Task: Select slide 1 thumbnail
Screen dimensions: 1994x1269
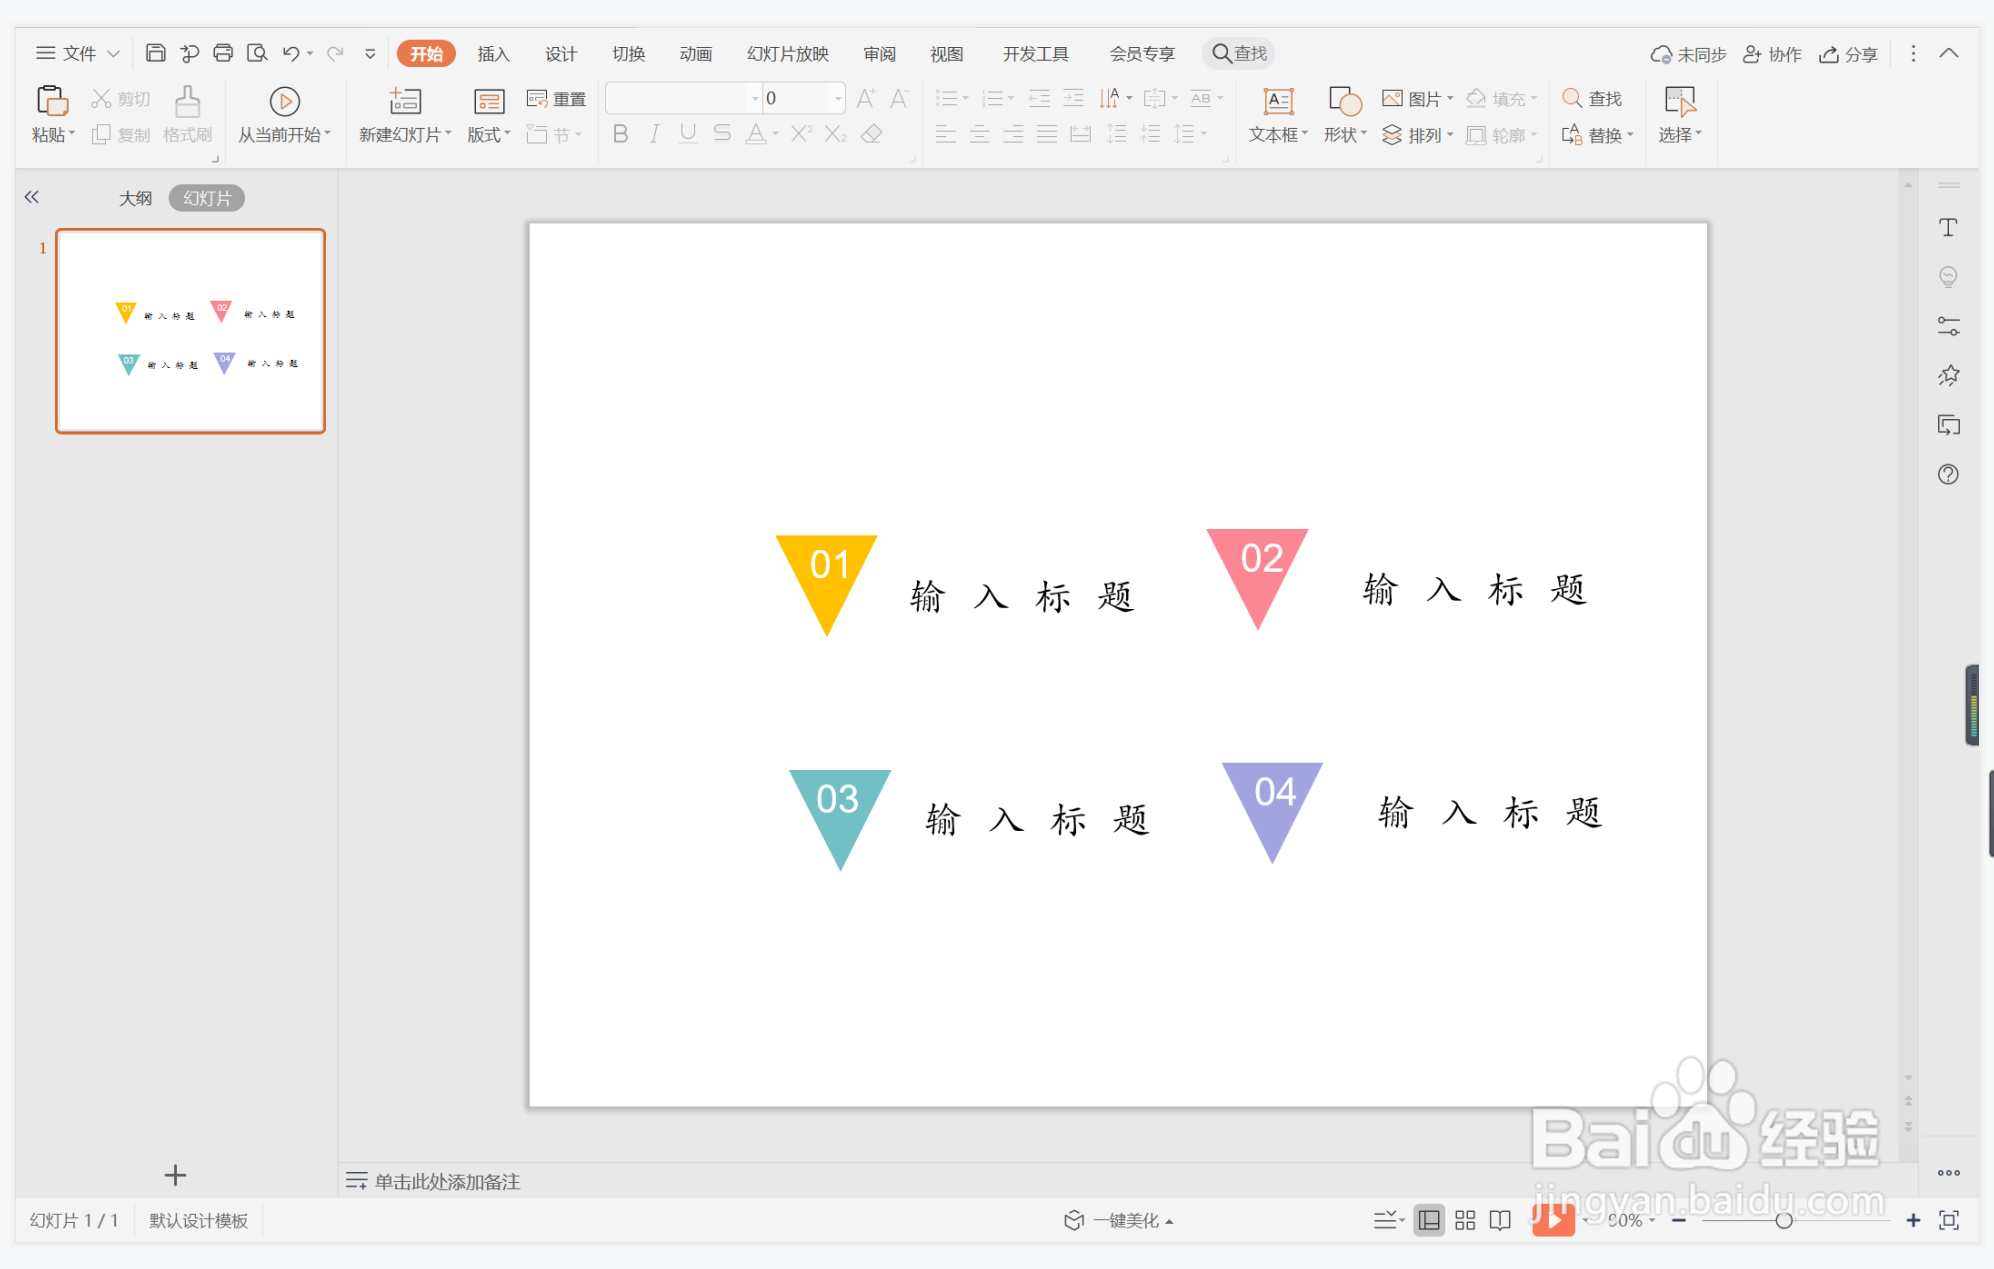Action: click(x=190, y=331)
